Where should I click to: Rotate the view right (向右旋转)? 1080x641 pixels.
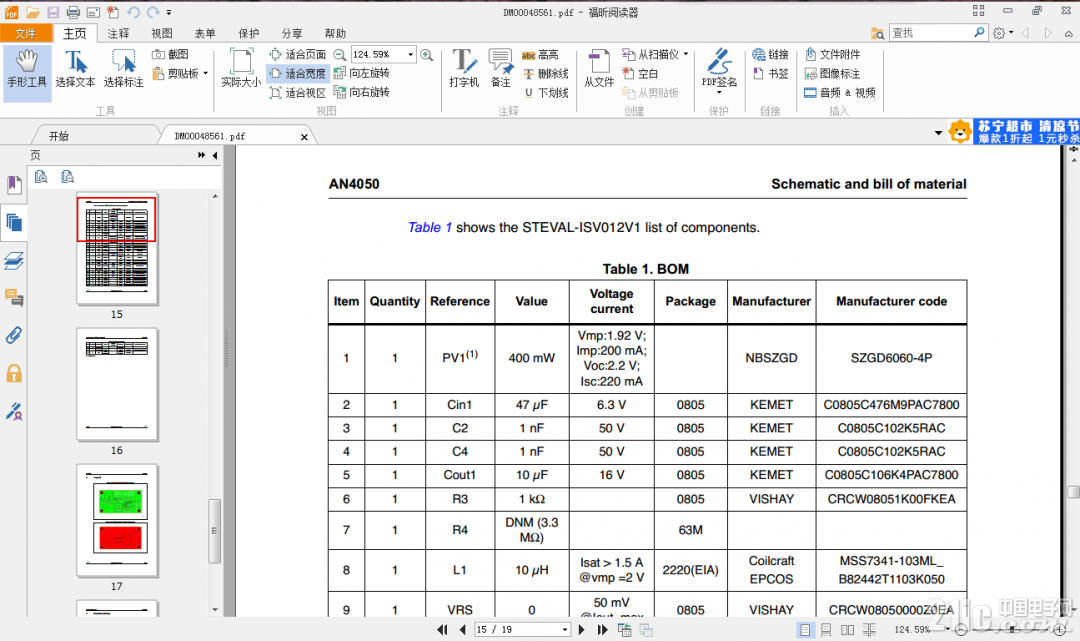[x=362, y=92]
